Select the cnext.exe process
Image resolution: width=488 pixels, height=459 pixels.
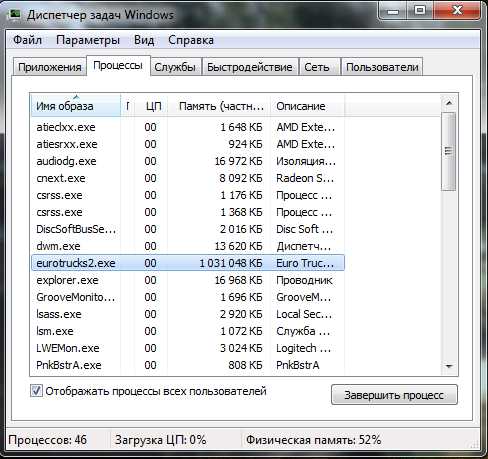click(x=187, y=178)
